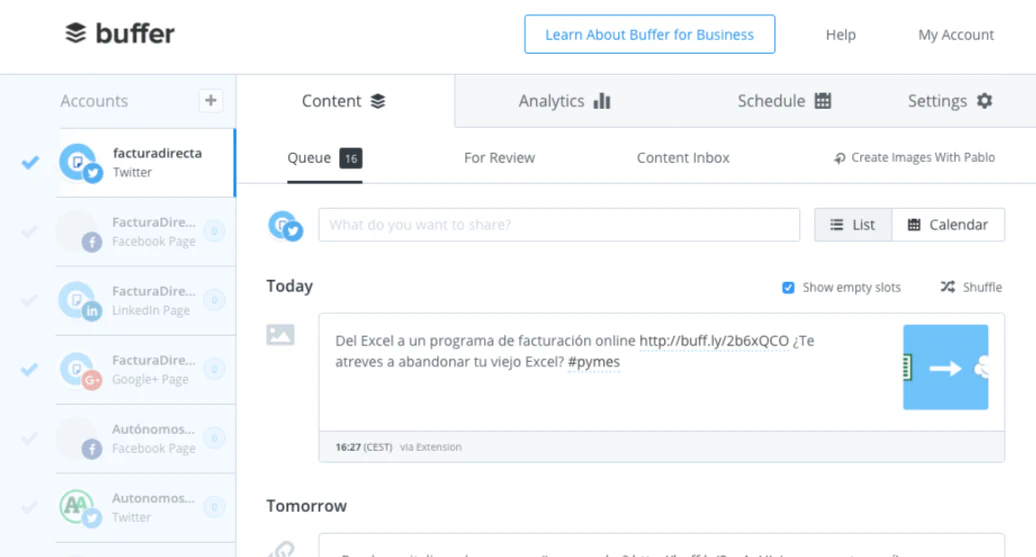This screenshot has width=1036, height=557.
Task: Open the Autonomos Twitter account avatar
Action: pos(79,508)
